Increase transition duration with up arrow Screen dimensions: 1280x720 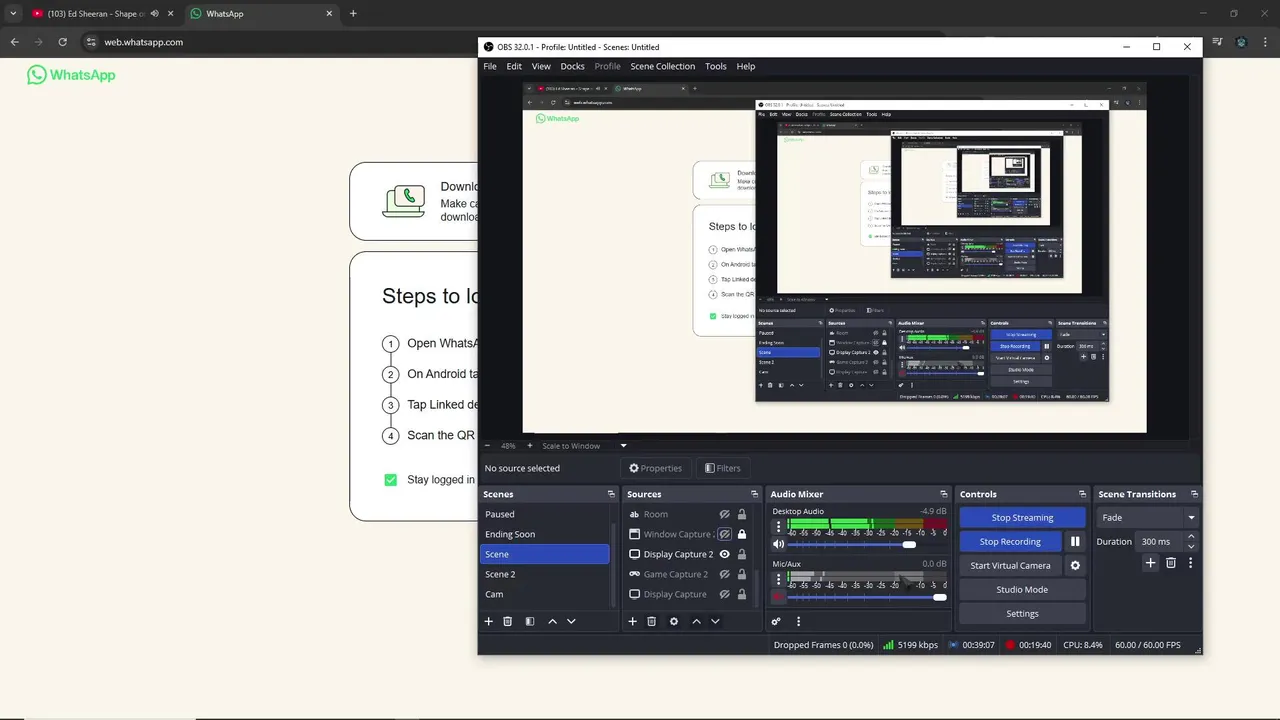(x=1190, y=537)
